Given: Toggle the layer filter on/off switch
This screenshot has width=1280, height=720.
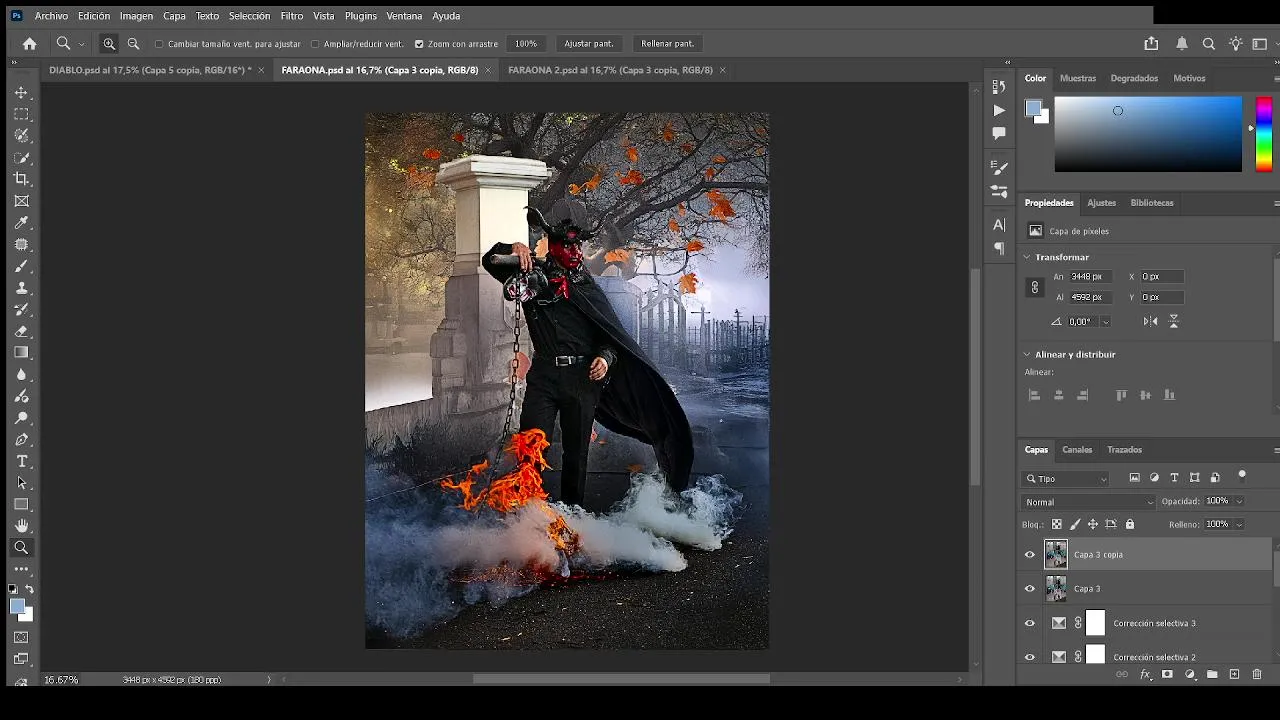Looking at the screenshot, I should (1242, 476).
